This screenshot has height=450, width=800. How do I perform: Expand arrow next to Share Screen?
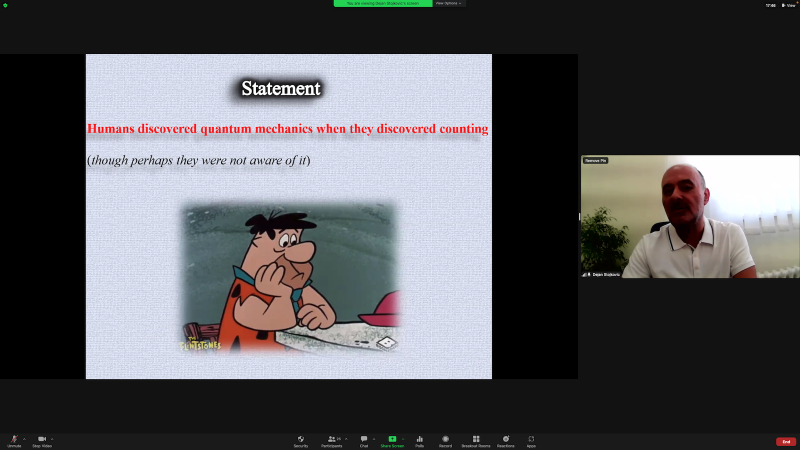coord(403,439)
